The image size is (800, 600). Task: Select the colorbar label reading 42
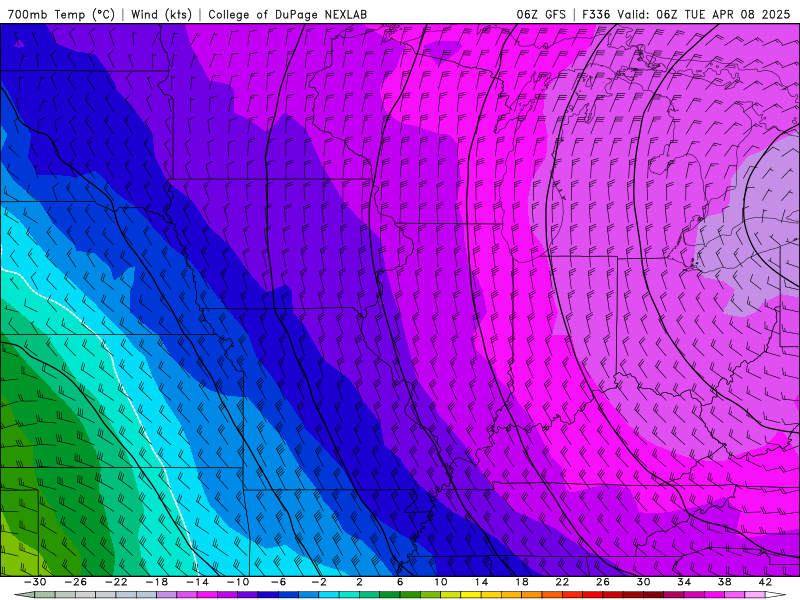point(765,582)
